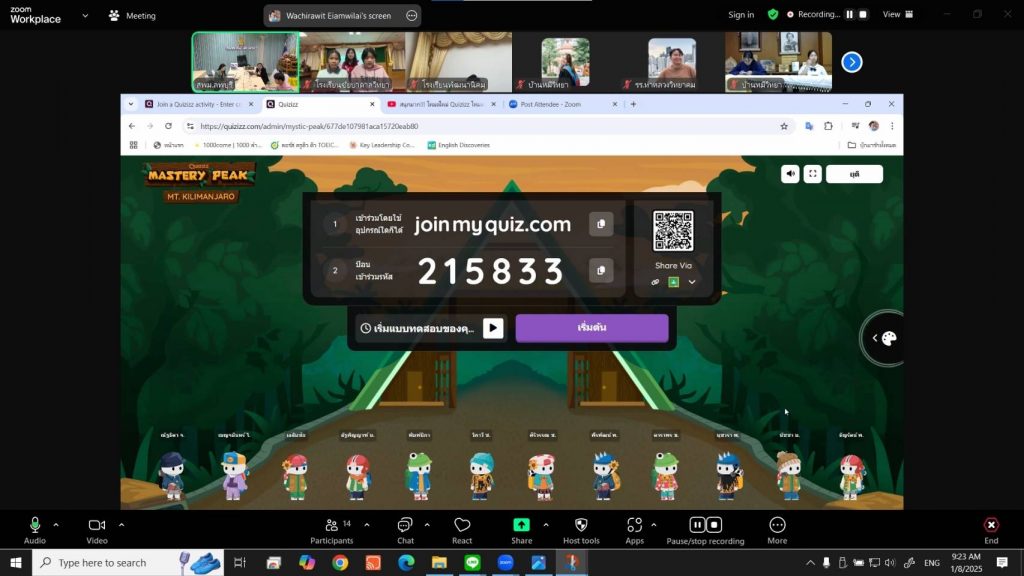1024x576 pixels.
Task: Open the 1000come bookmark
Action: tap(228, 145)
